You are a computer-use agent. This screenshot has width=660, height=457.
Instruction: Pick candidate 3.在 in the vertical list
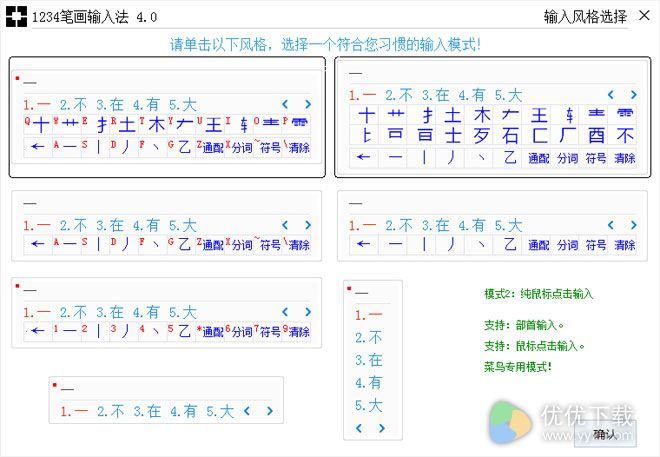pos(368,360)
